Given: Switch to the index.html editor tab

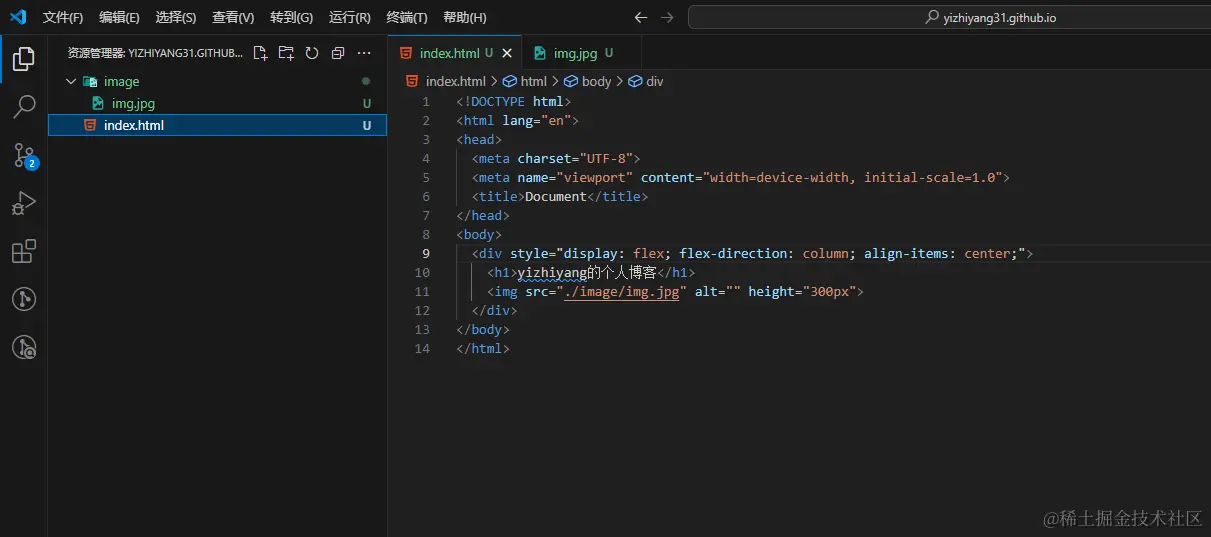Looking at the screenshot, I should click(455, 54).
